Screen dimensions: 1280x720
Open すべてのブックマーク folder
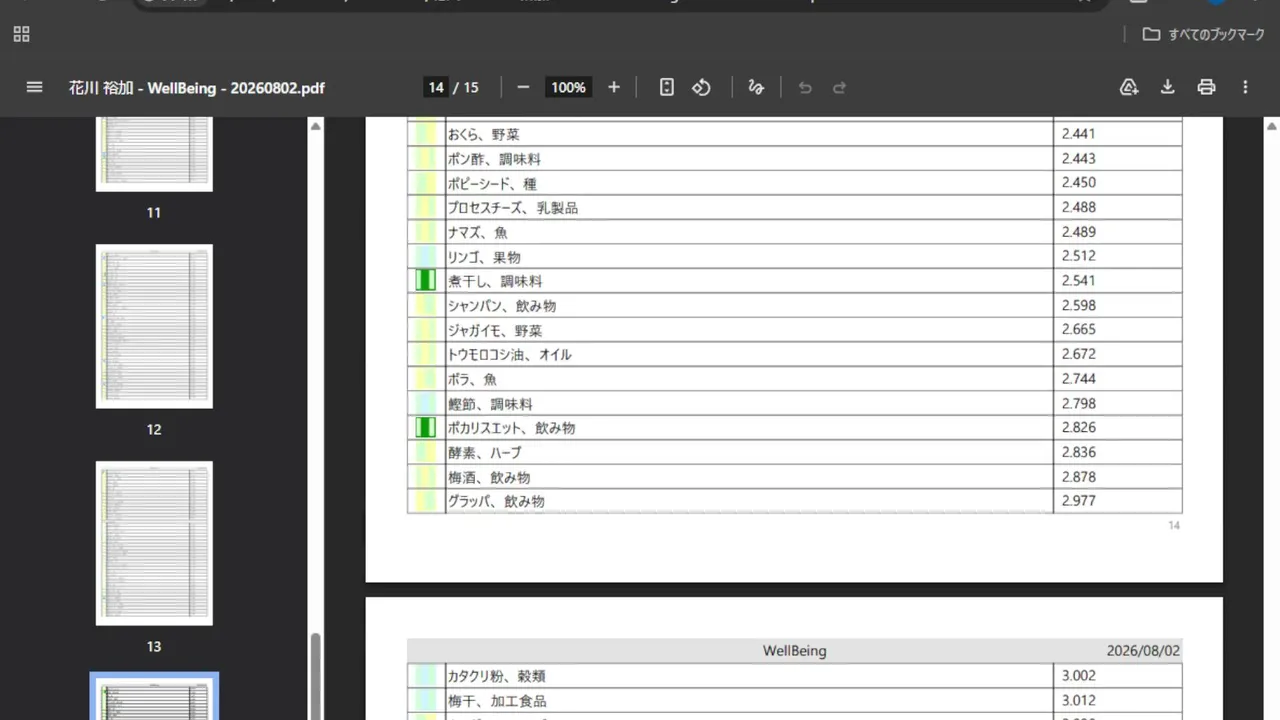pos(1204,34)
